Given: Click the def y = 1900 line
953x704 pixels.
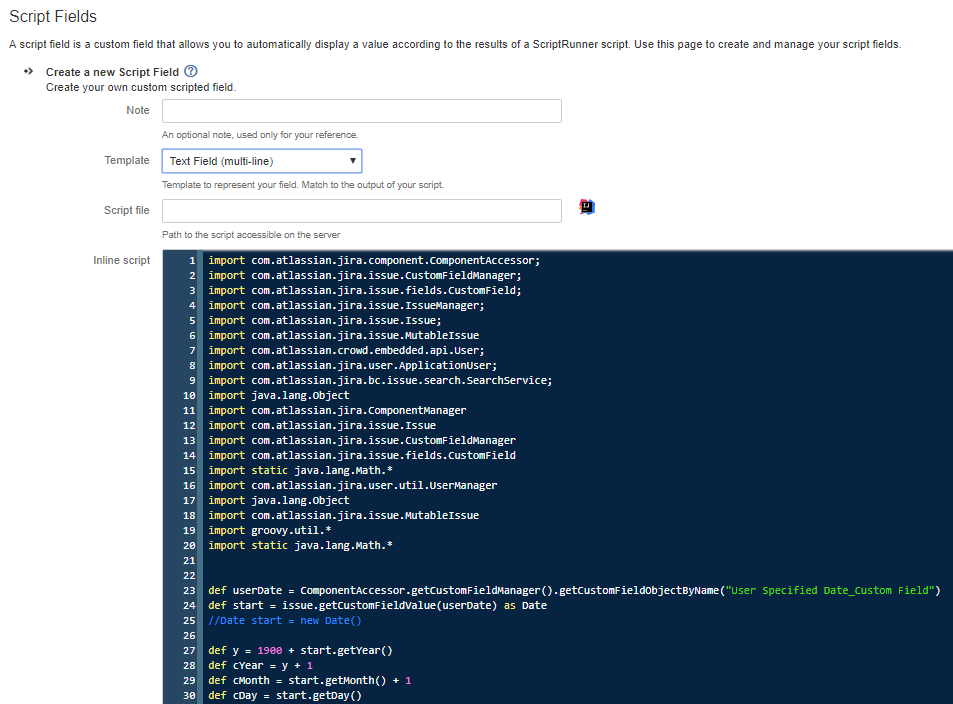Looking at the screenshot, I should [x=300, y=651].
